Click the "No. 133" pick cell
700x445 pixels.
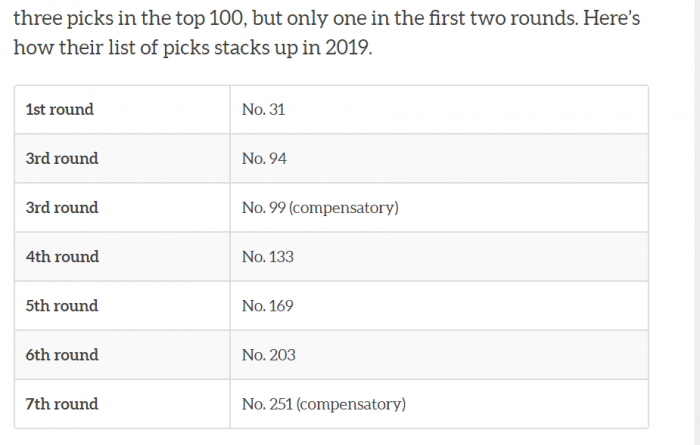click(268, 256)
